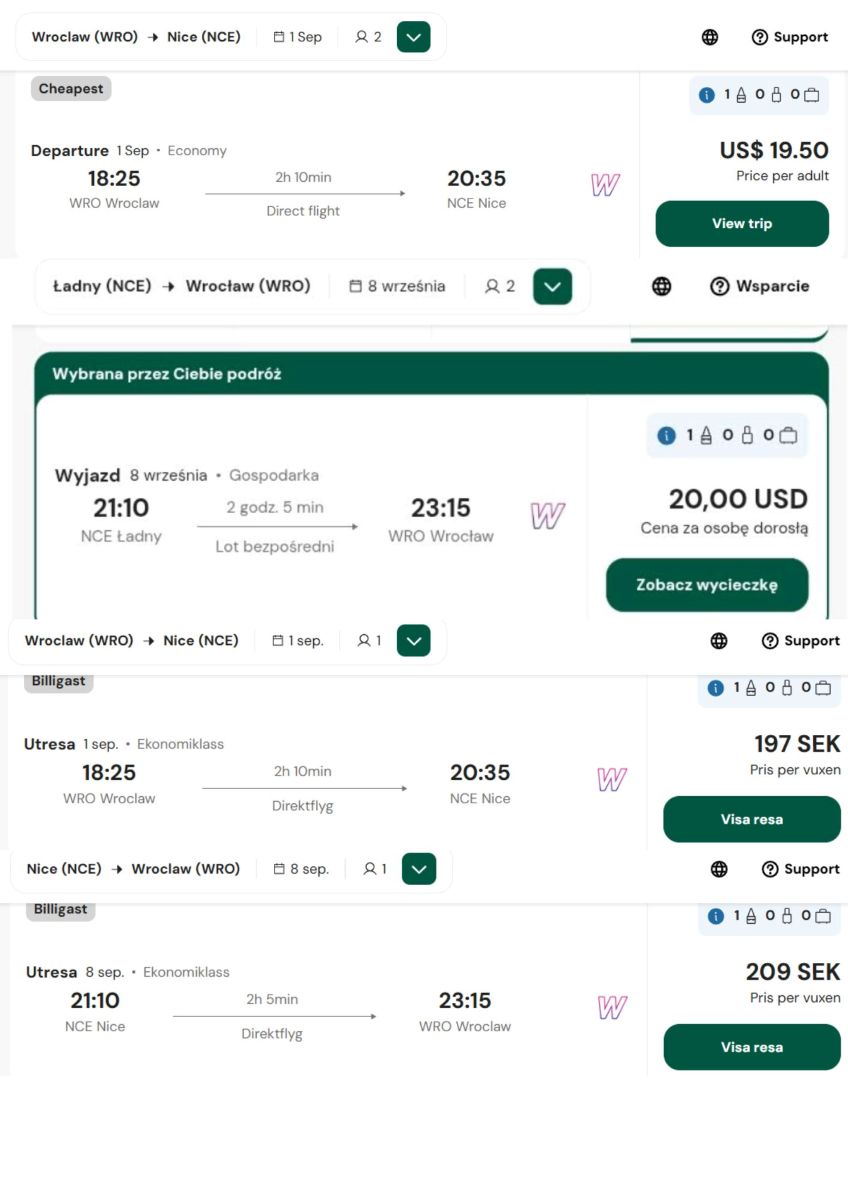Select the 1 Sep date field
Viewport: 848px width, 1200px height.
pos(298,37)
